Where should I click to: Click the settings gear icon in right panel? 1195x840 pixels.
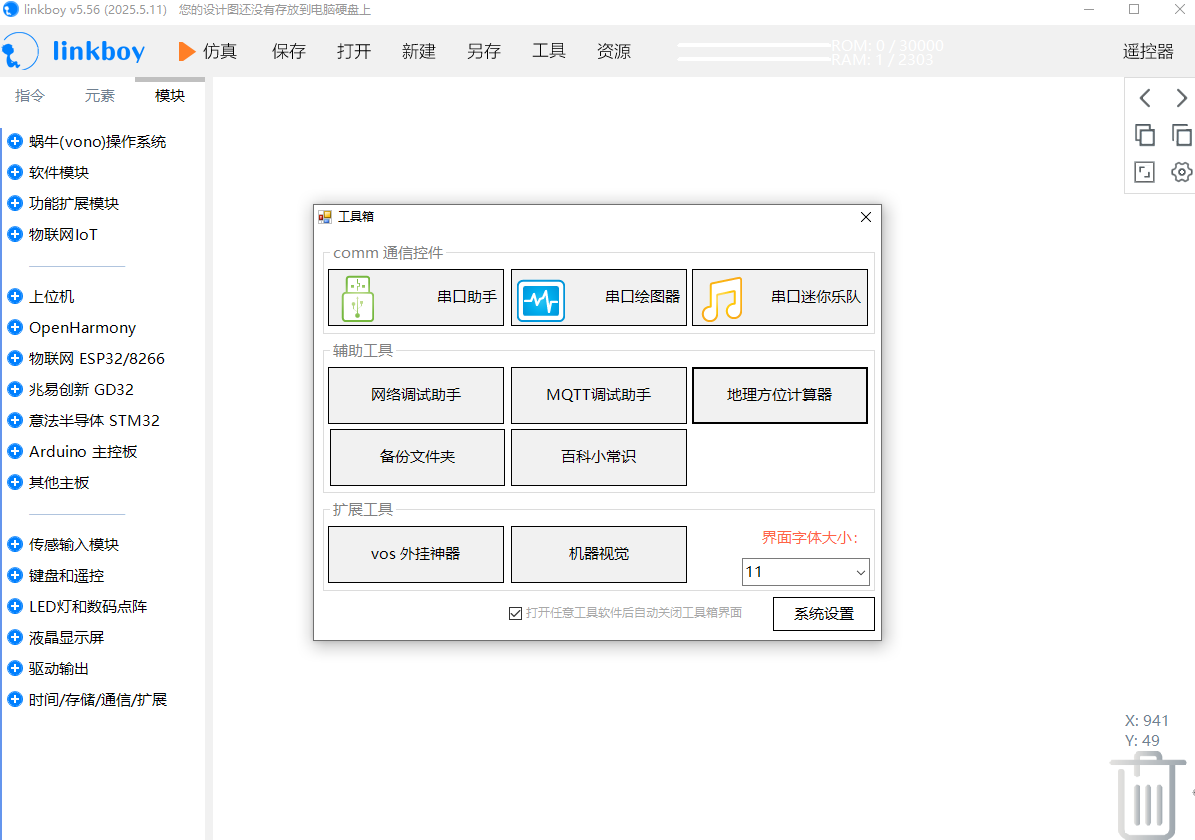click(x=1181, y=172)
